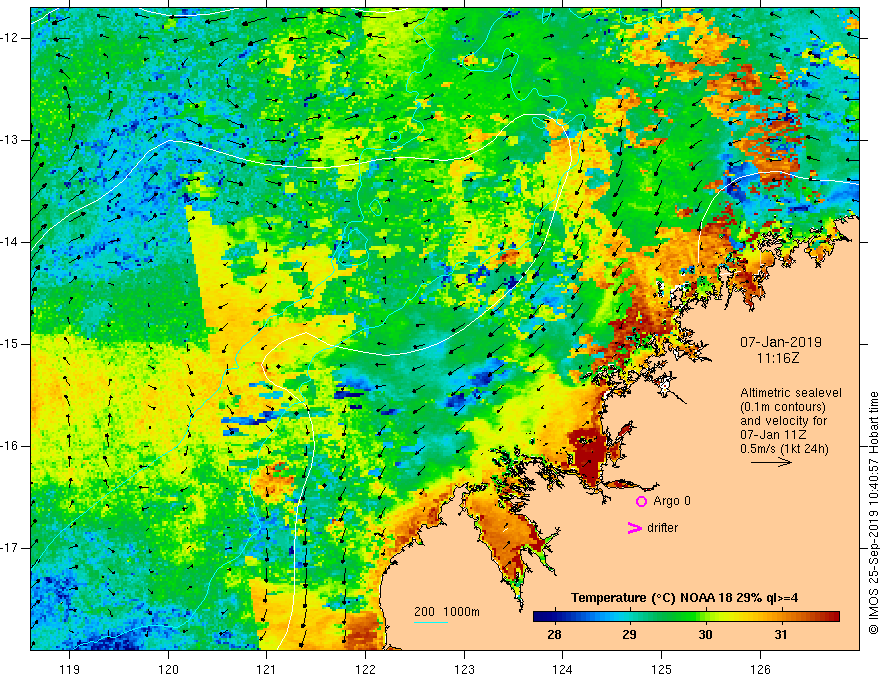Click the colorbar value 29
The image size is (880, 680).
629,635
